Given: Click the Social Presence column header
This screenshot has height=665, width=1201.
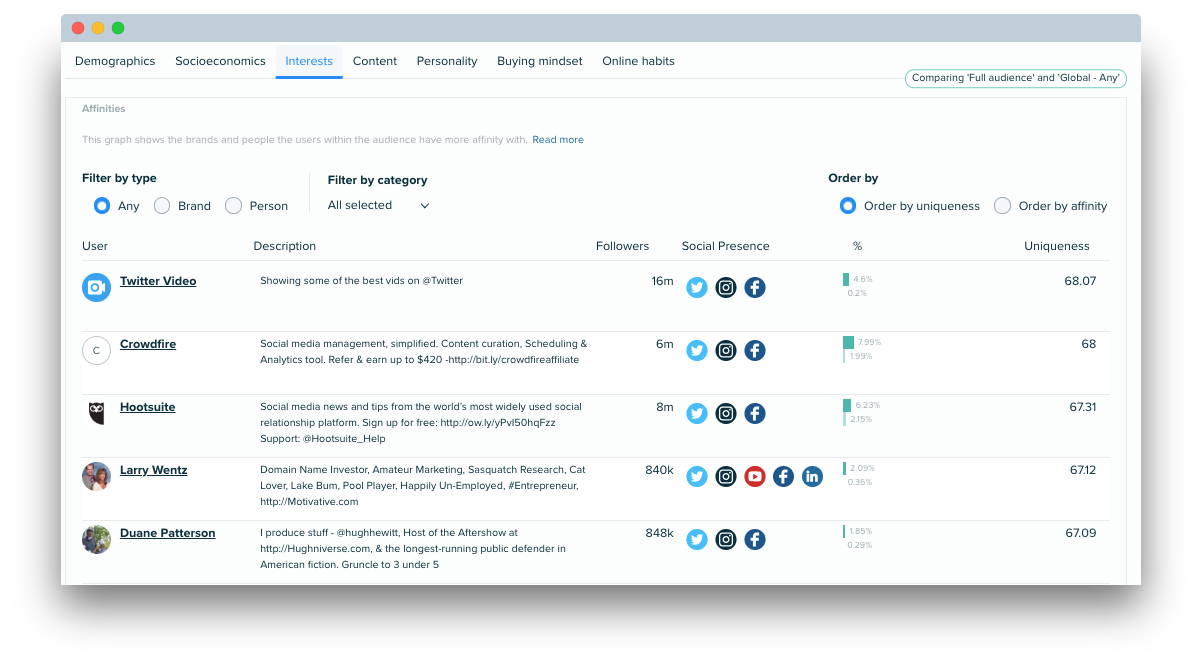Looking at the screenshot, I should click(x=726, y=246).
